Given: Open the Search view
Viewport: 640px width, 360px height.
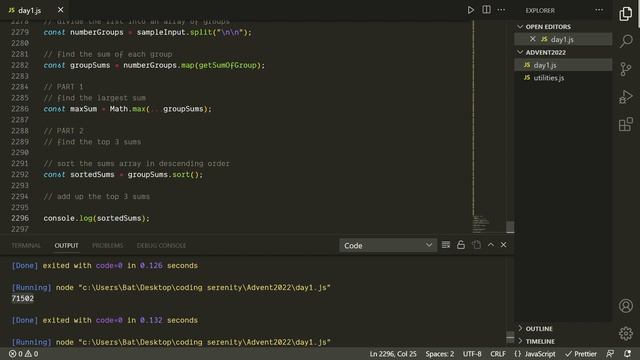Looking at the screenshot, I should pos(626,41).
